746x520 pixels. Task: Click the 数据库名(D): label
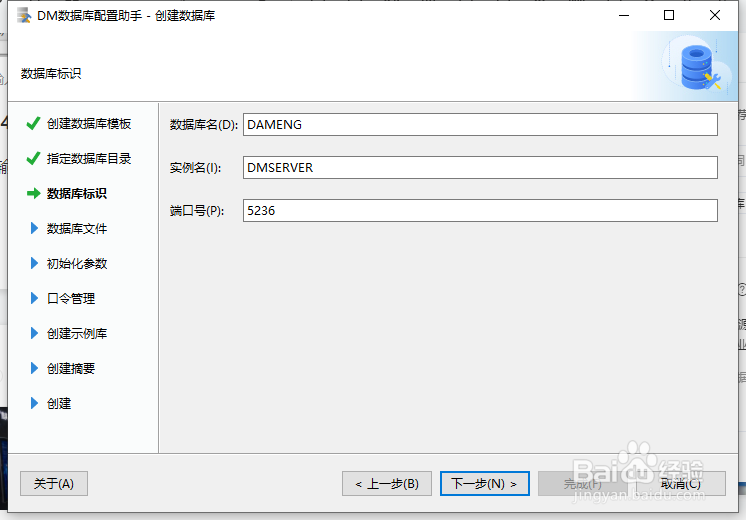[204, 125]
